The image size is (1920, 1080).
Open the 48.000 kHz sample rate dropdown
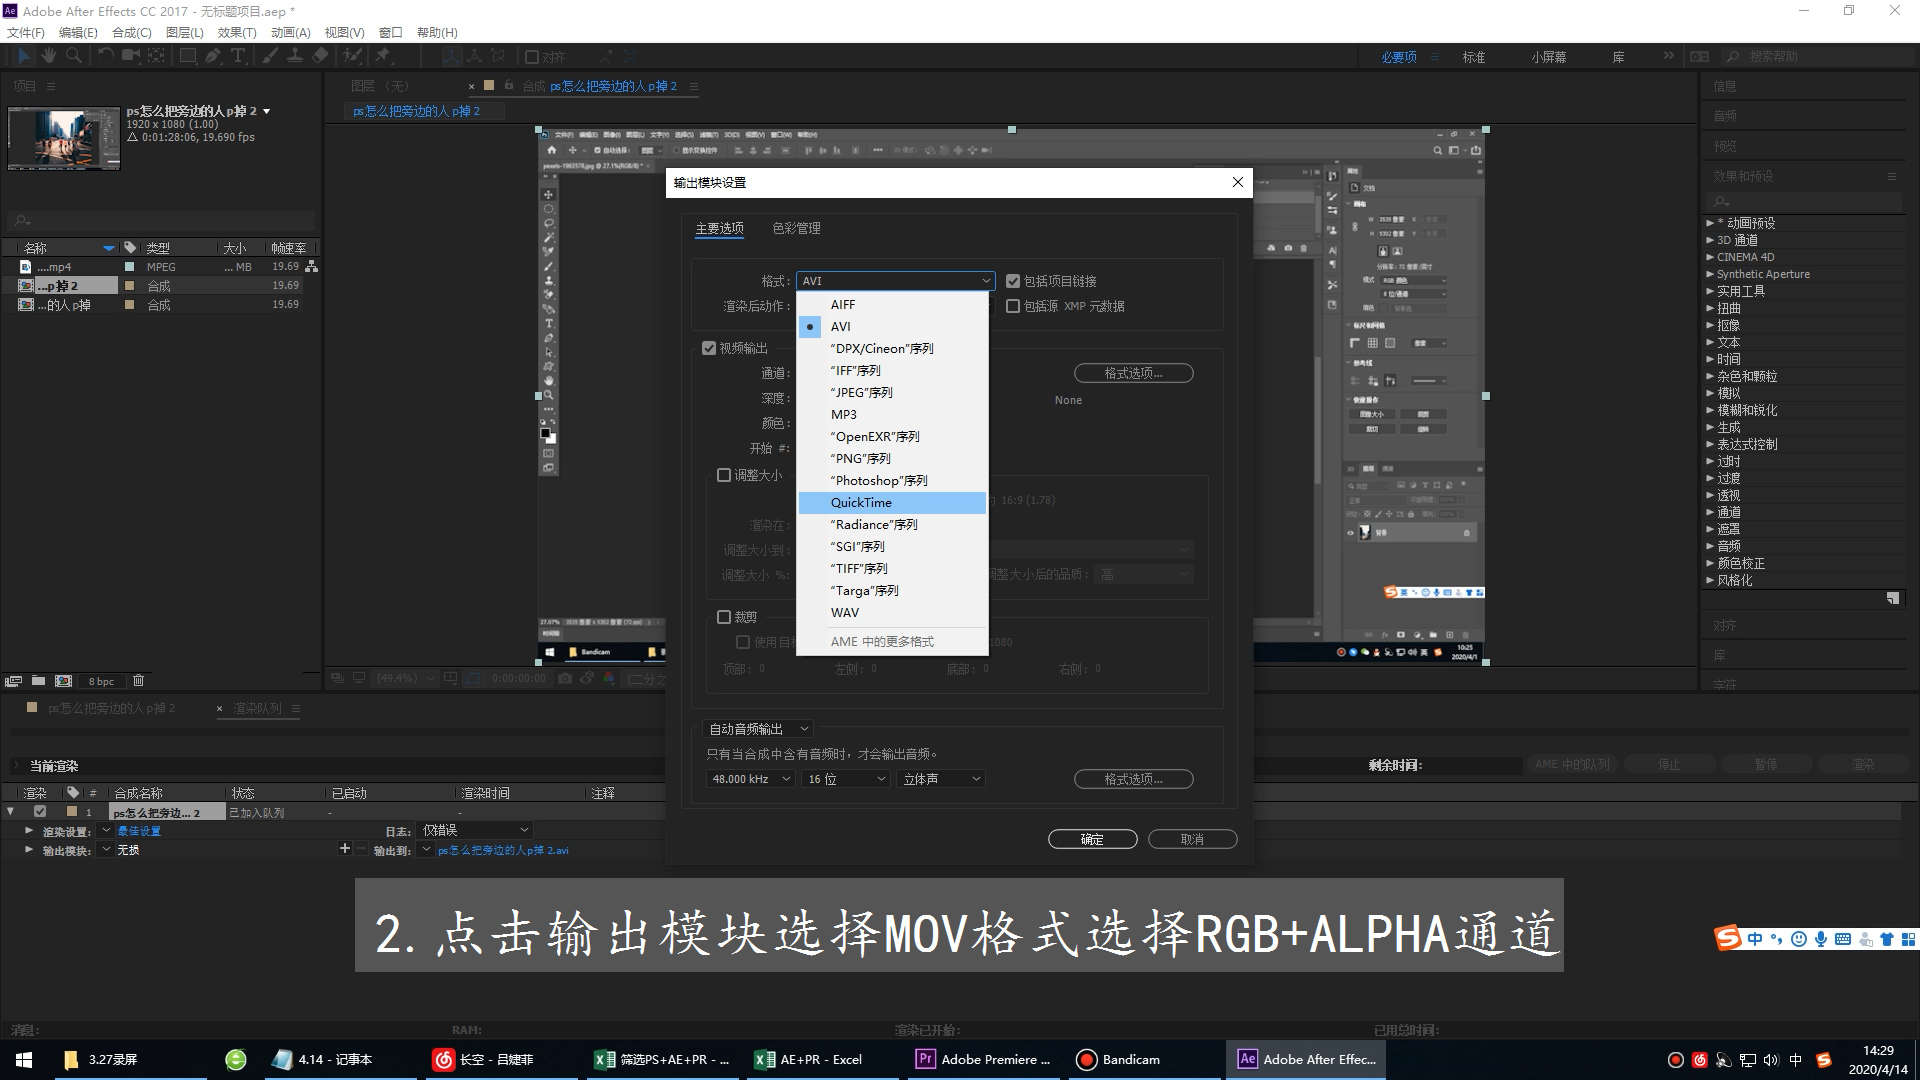click(750, 779)
